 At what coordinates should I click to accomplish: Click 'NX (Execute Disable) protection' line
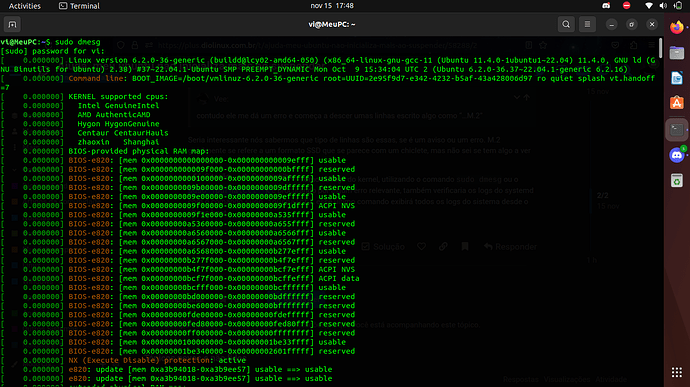pyautogui.click(x=157, y=360)
